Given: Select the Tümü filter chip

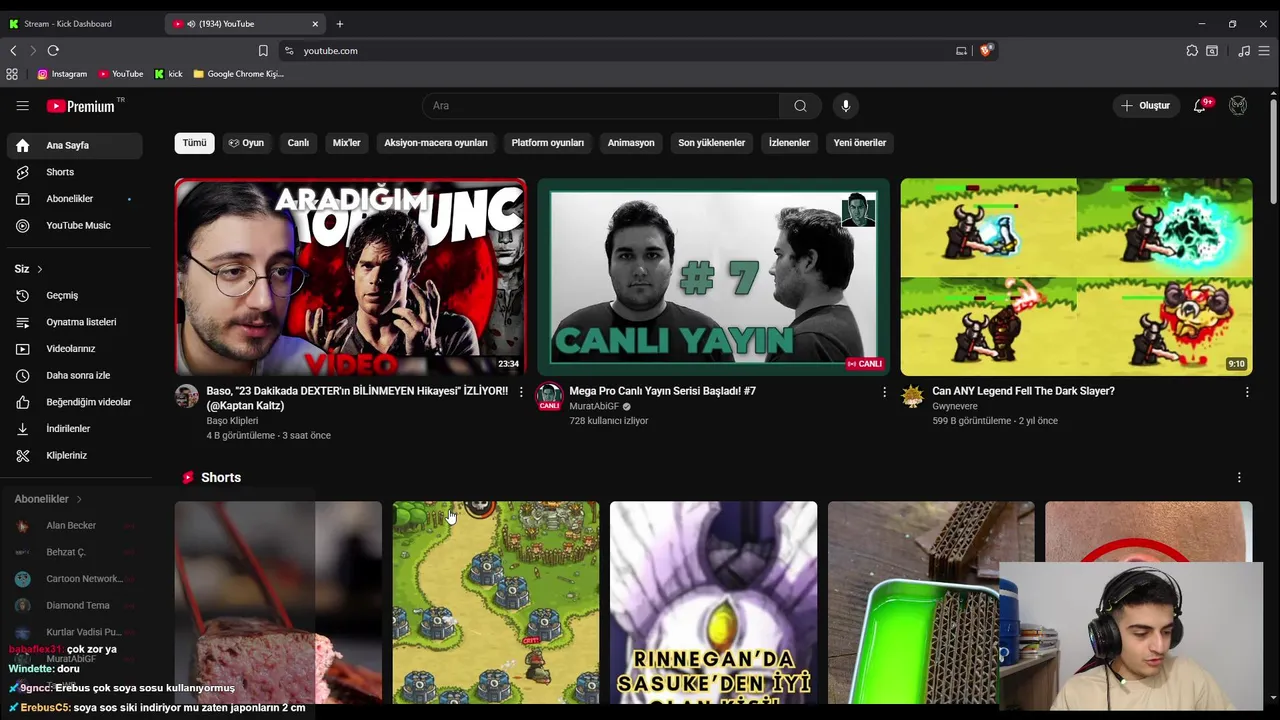Looking at the screenshot, I should coord(194,143).
